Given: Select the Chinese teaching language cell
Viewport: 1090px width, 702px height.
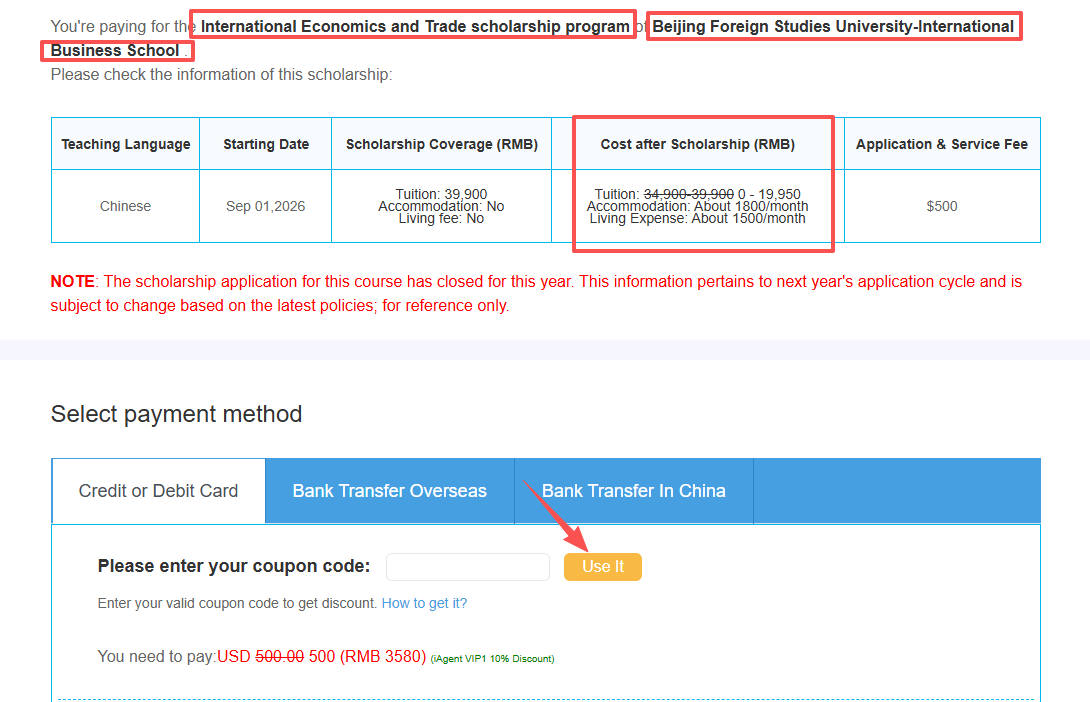Looking at the screenshot, I should coord(125,206).
